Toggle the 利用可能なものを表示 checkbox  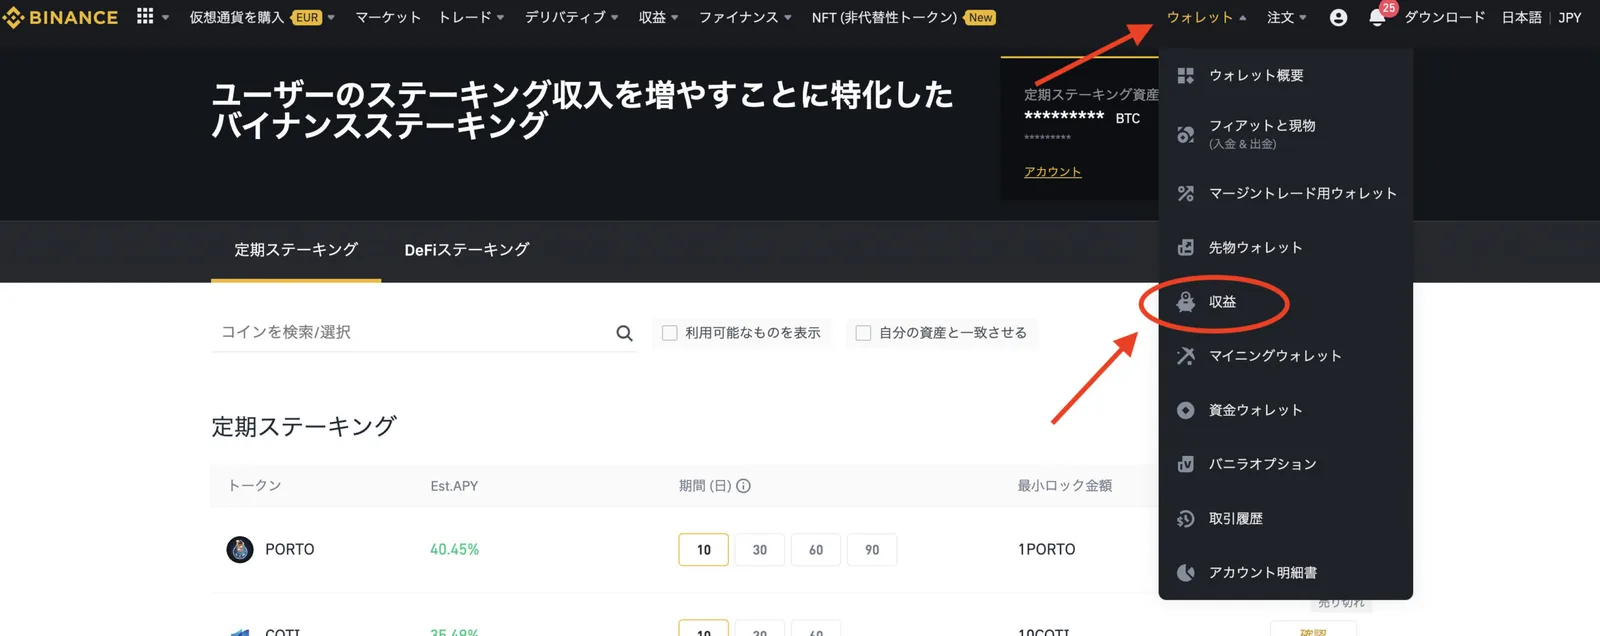coord(670,333)
